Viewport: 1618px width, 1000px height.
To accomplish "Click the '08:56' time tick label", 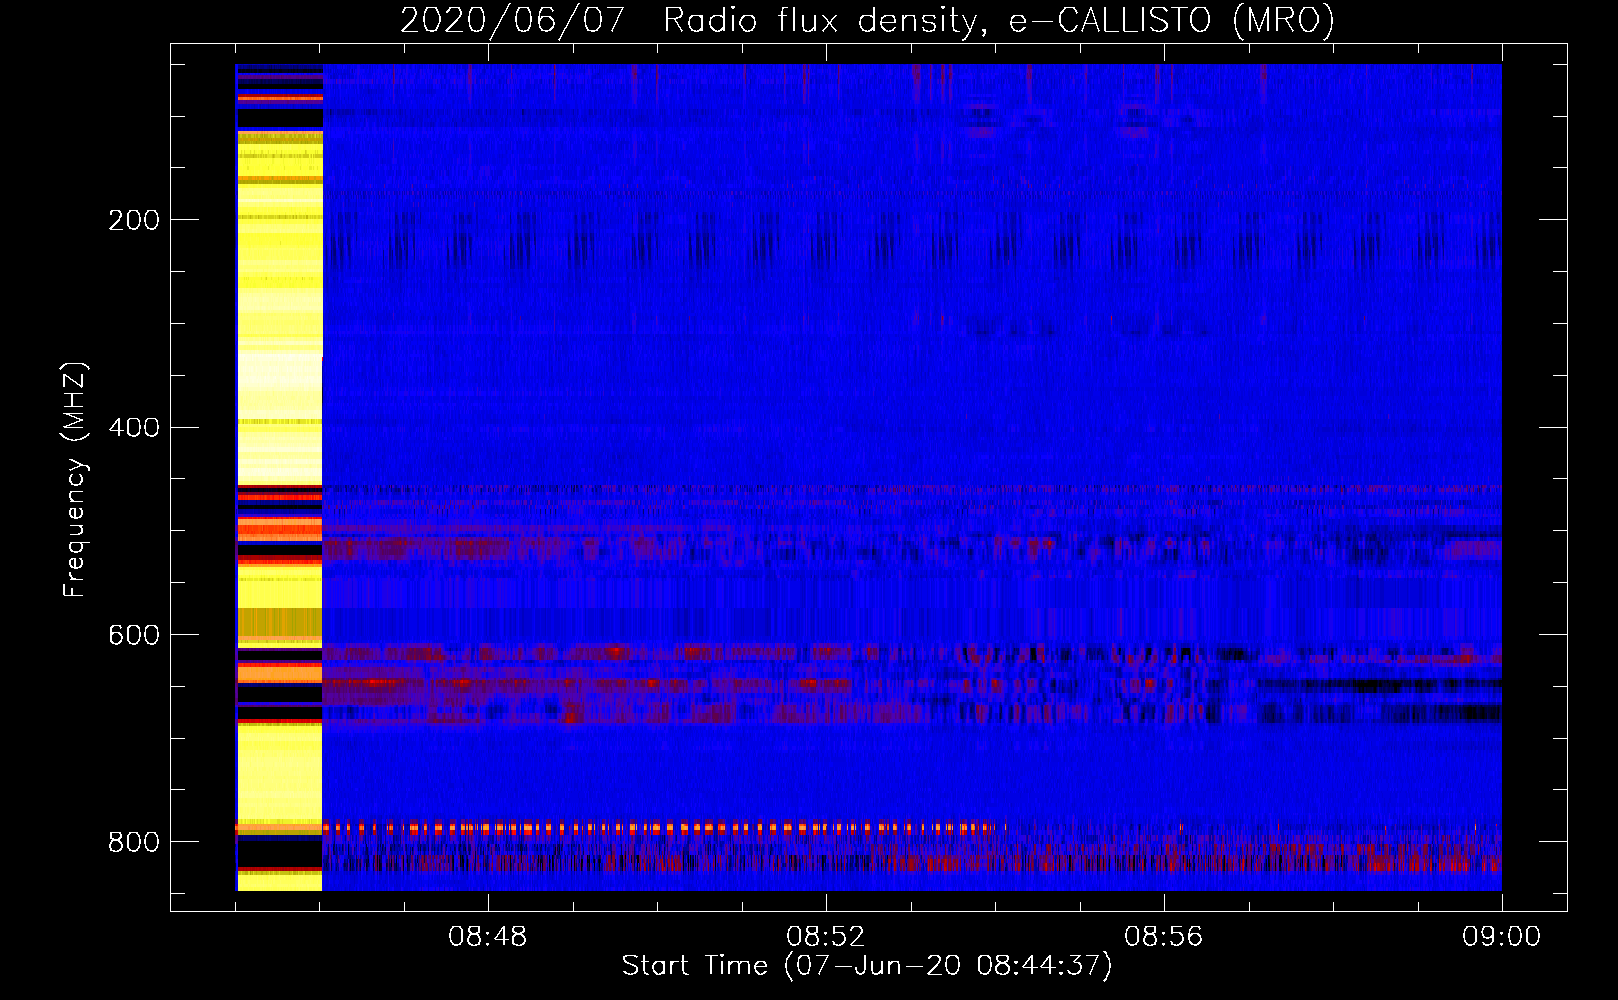I will 1163,937.
